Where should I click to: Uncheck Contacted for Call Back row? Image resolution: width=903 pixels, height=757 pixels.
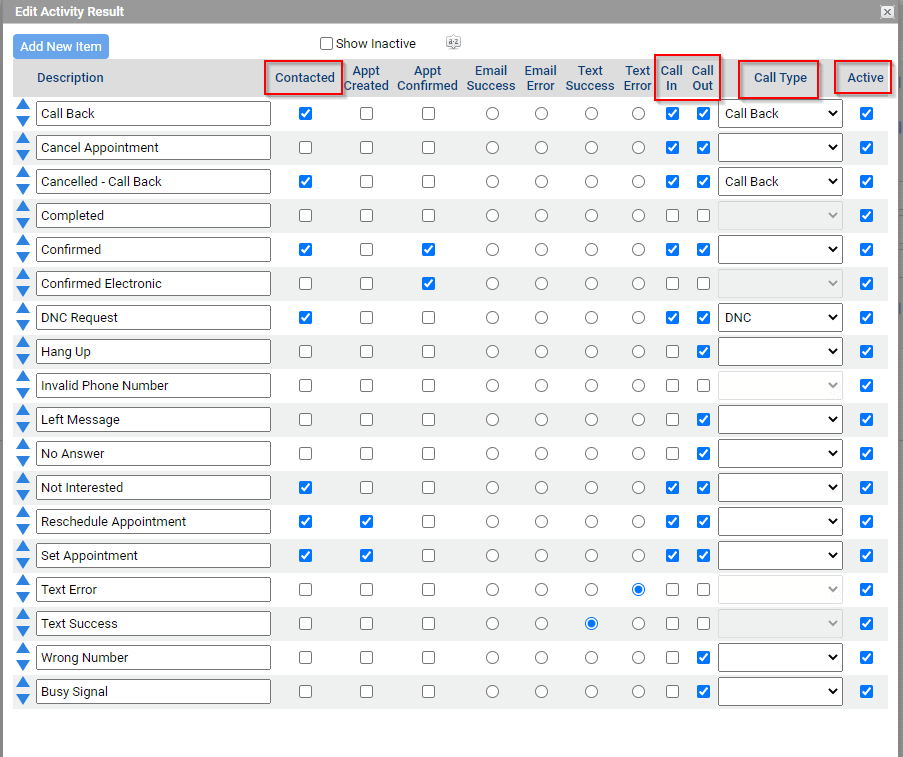click(305, 113)
